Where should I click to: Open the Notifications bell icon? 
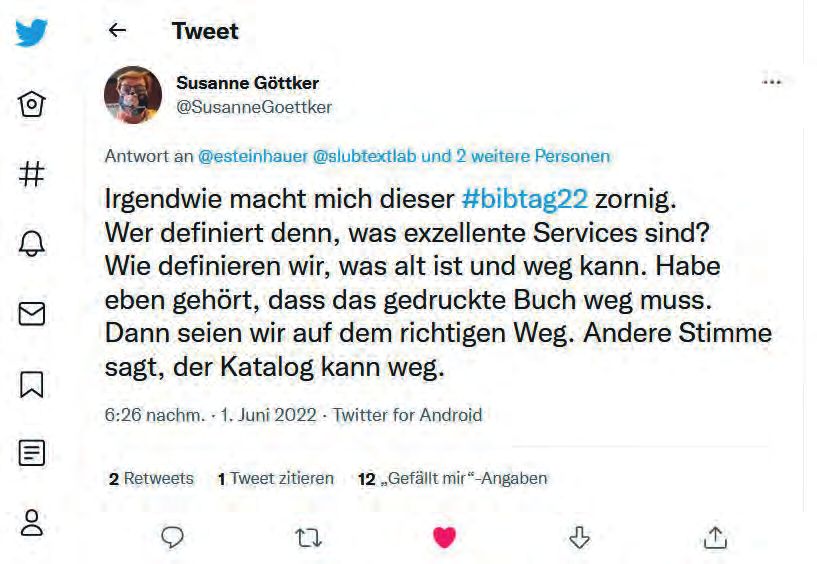click(x=31, y=243)
